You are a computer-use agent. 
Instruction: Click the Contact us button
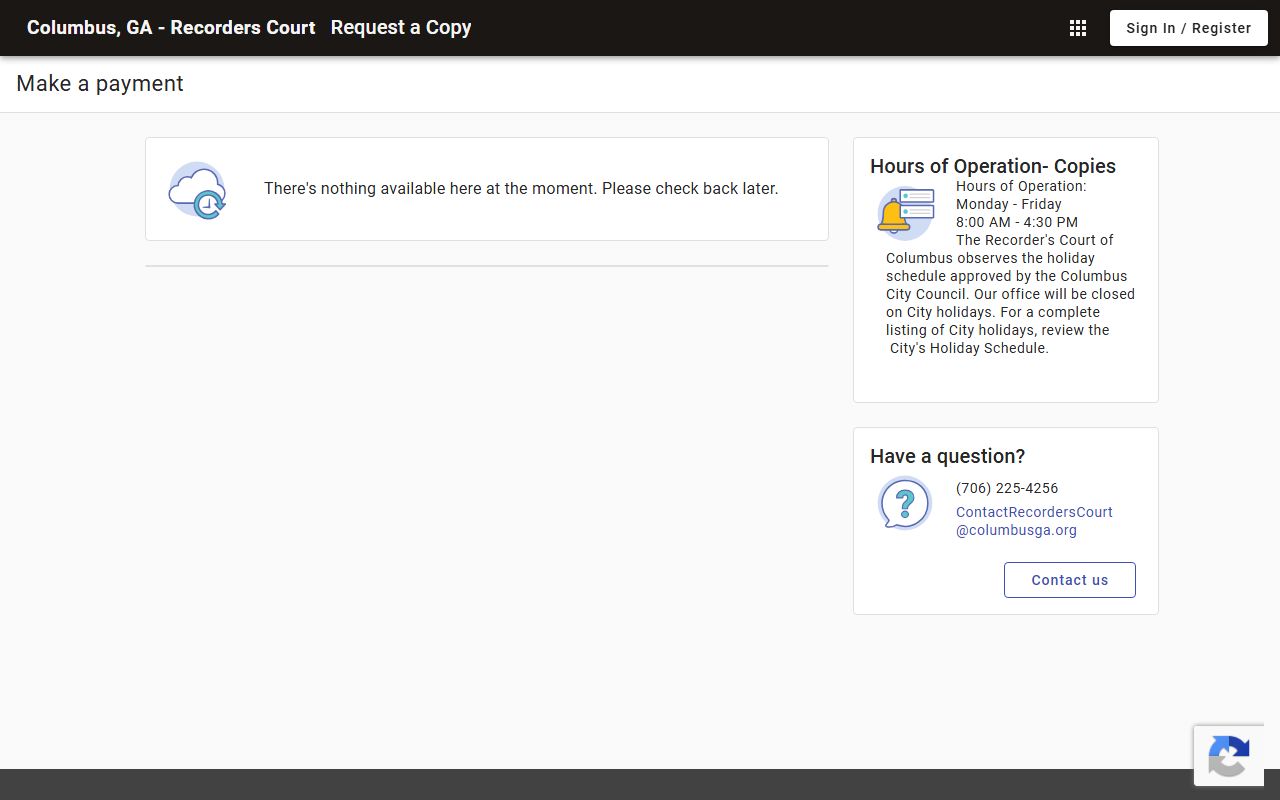[x=1070, y=580]
